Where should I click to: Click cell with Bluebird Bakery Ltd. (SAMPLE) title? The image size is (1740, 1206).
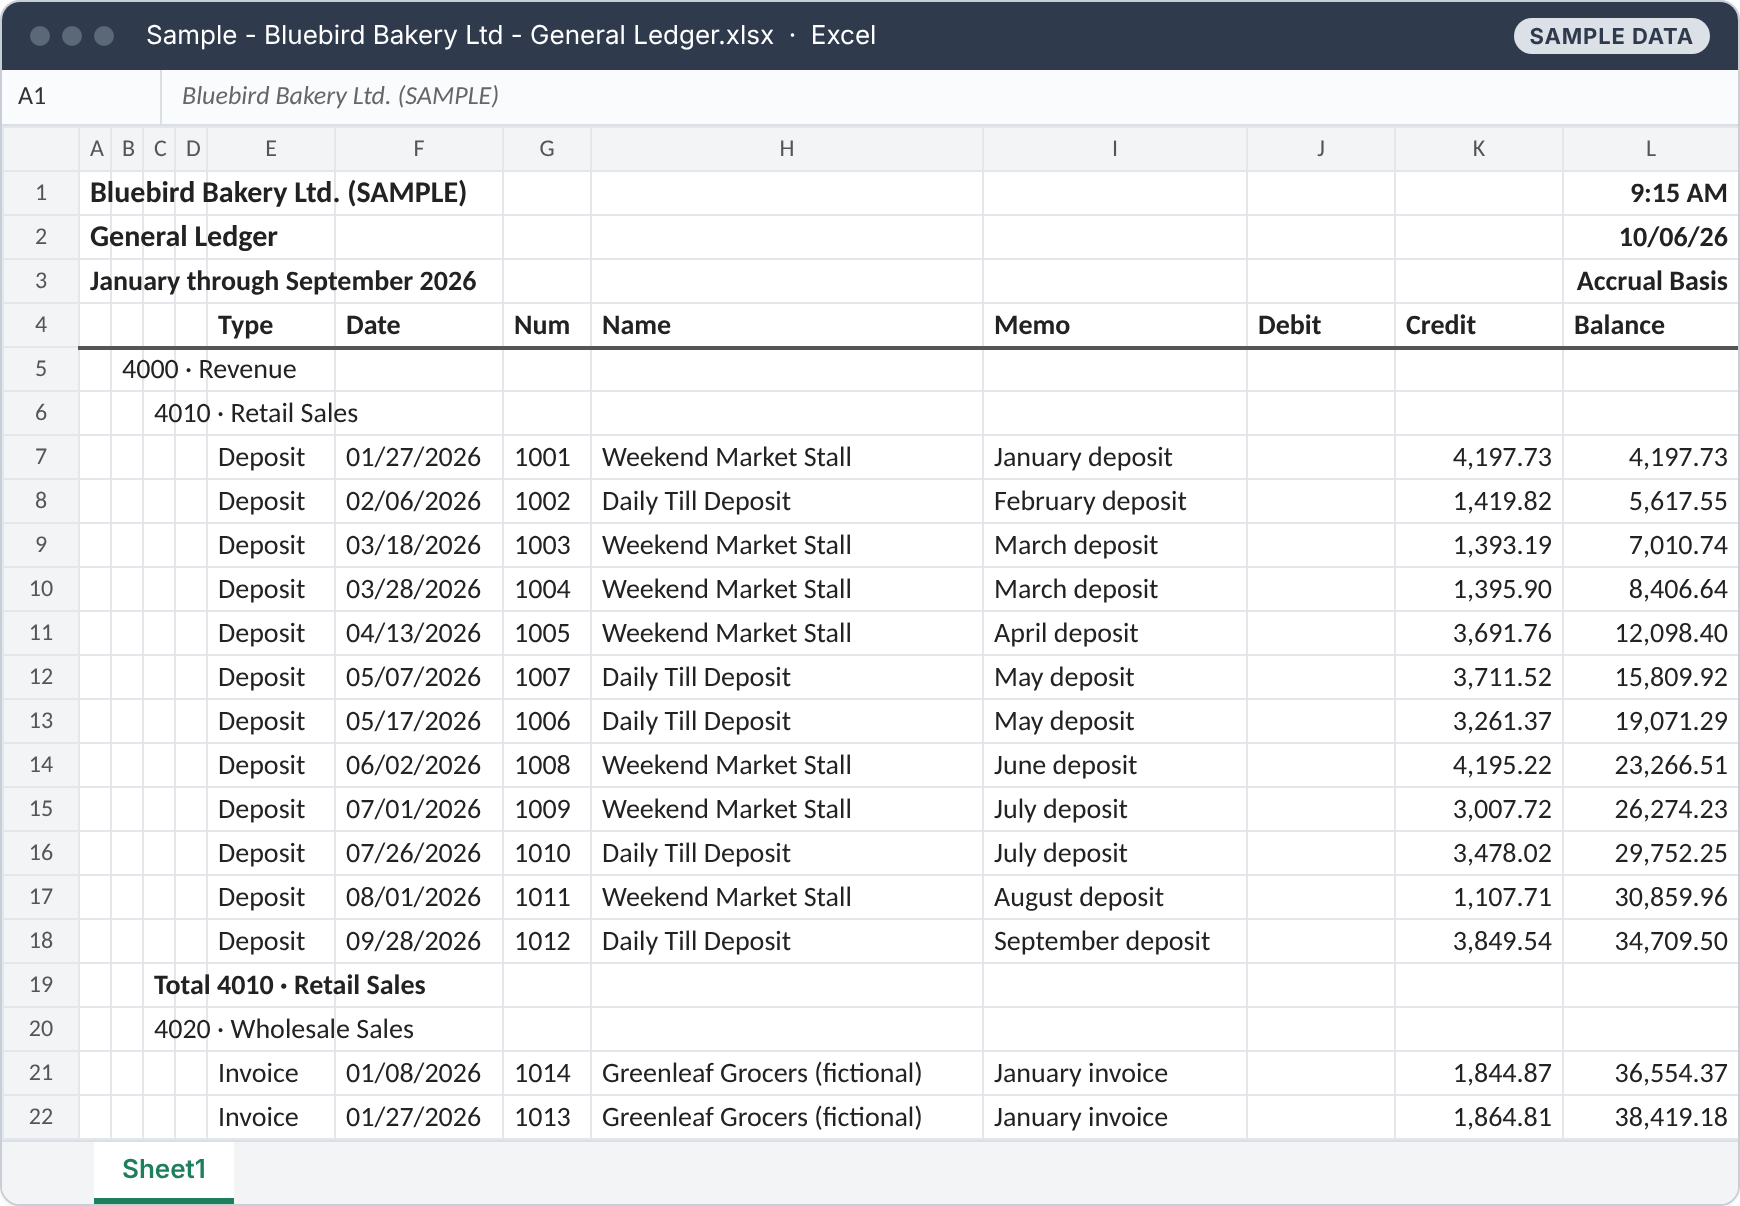coord(278,193)
